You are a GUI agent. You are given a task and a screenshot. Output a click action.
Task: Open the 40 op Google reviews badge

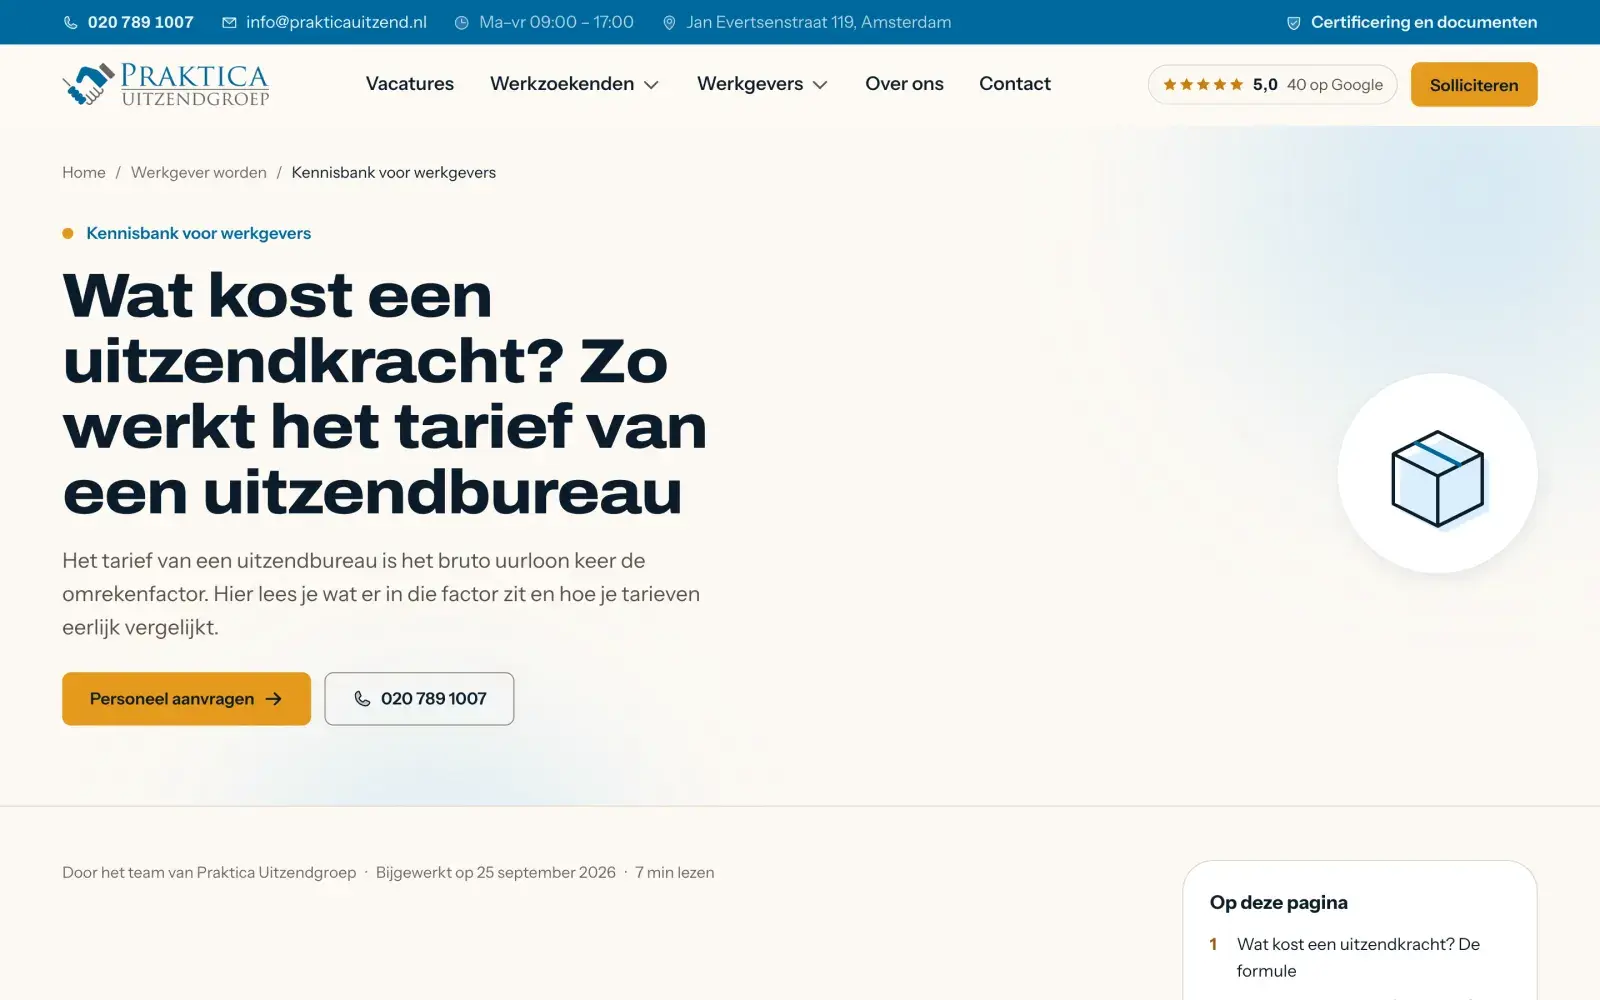1273,85
